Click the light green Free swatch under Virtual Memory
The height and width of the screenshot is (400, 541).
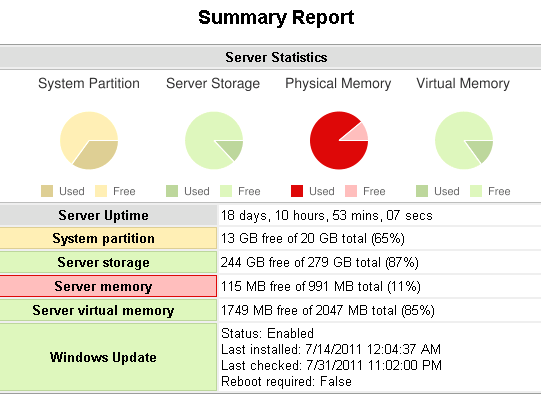point(476,191)
